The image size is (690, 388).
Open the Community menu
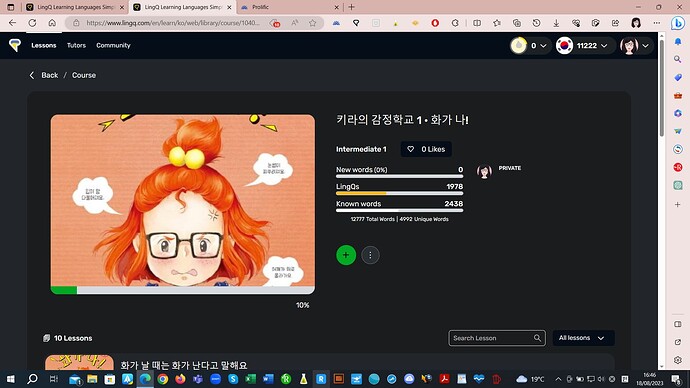113,45
